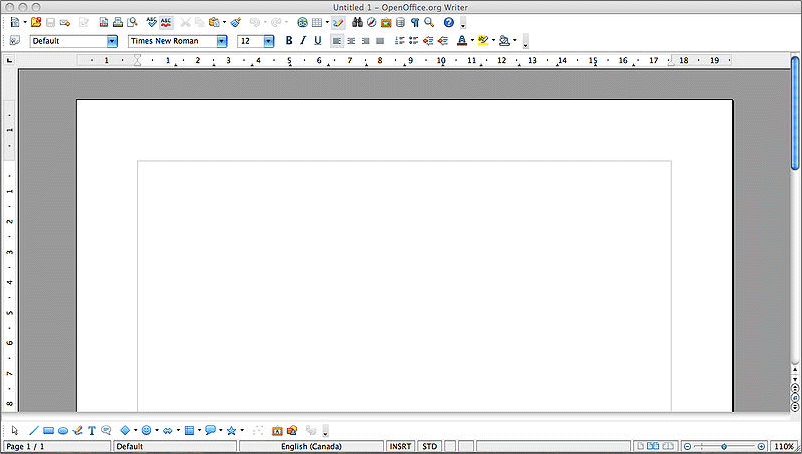
Task: Click the Print document icon
Action: point(118,22)
